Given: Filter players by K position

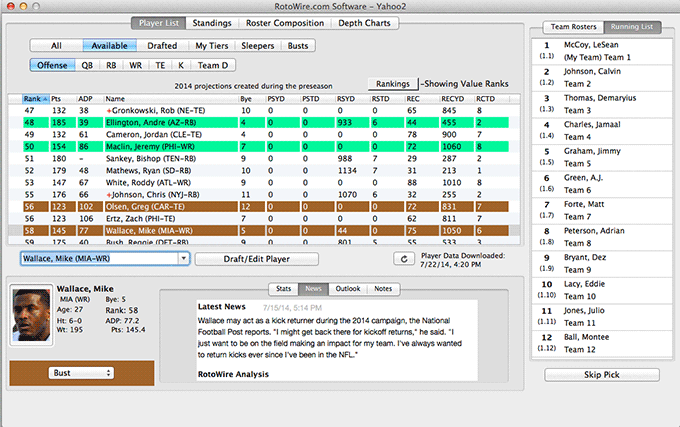Looking at the screenshot, I should point(181,65).
